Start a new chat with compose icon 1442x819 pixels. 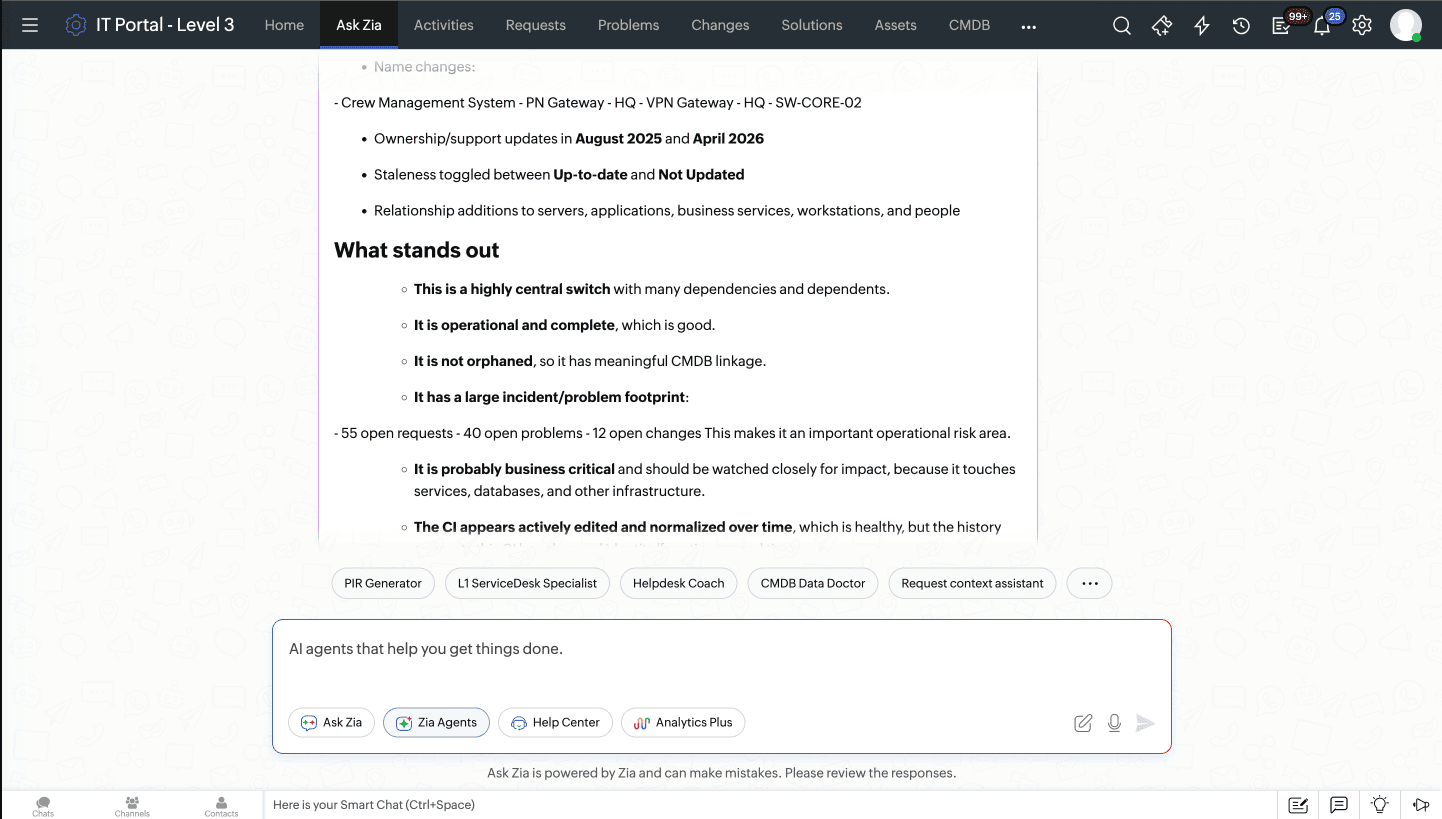click(x=1083, y=723)
